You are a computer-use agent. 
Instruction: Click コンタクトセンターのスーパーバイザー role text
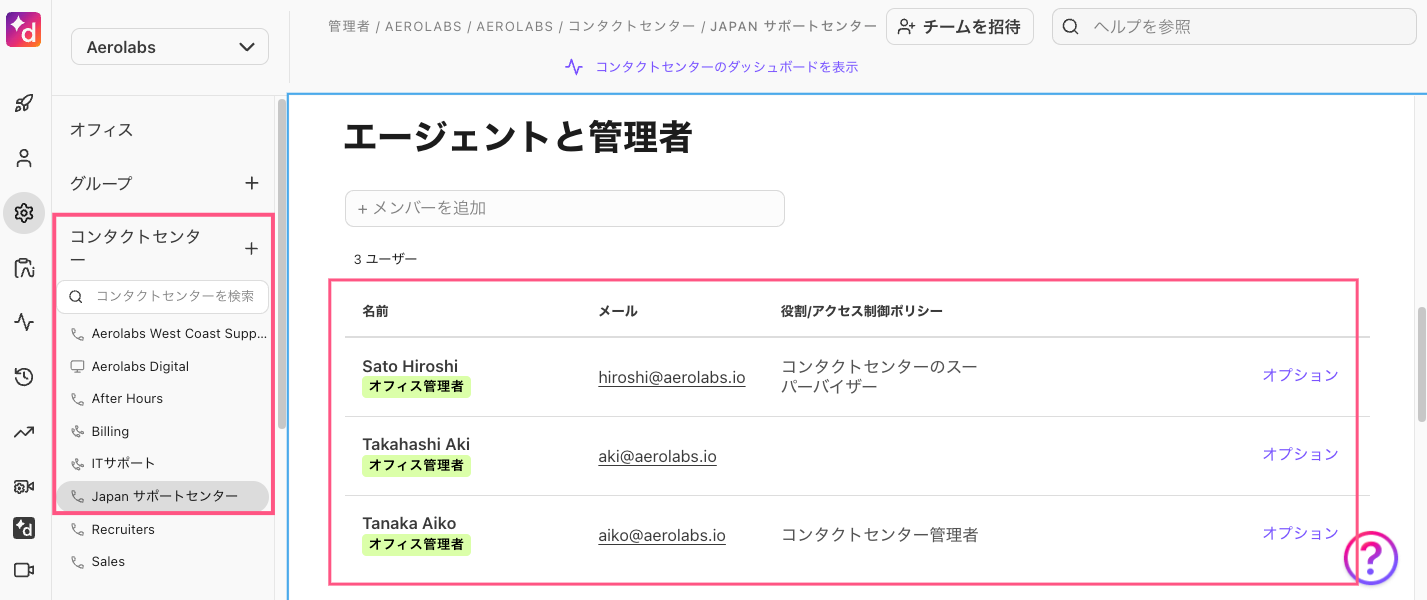(879, 376)
